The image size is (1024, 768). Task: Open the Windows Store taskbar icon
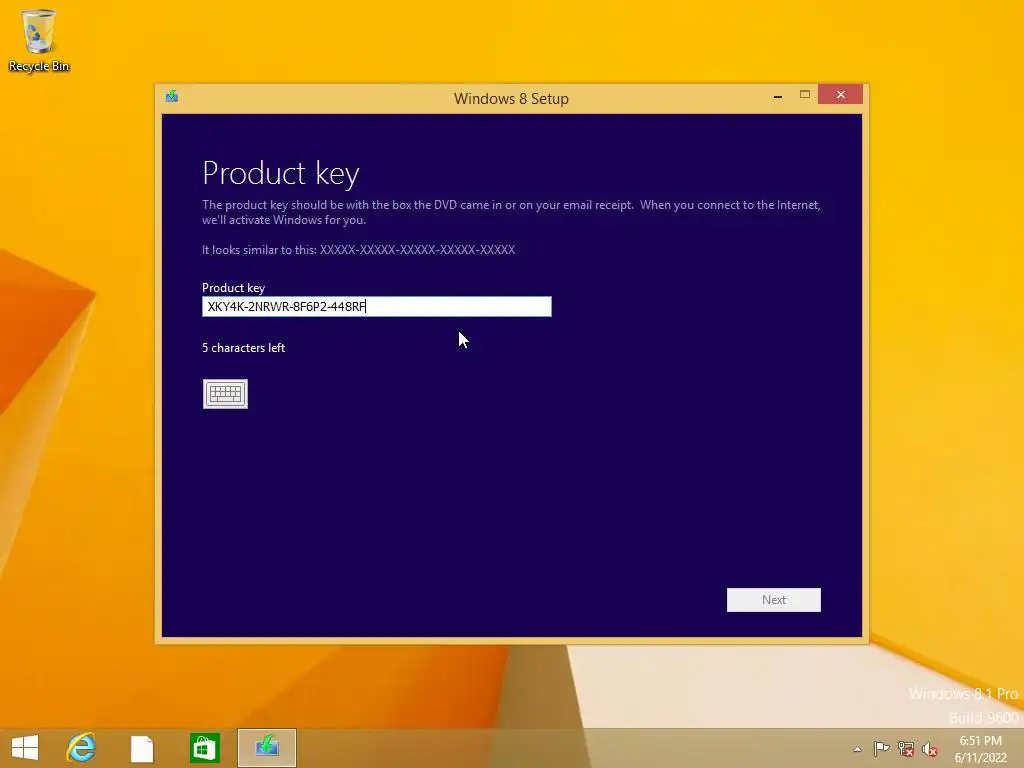click(x=204, y=748)
